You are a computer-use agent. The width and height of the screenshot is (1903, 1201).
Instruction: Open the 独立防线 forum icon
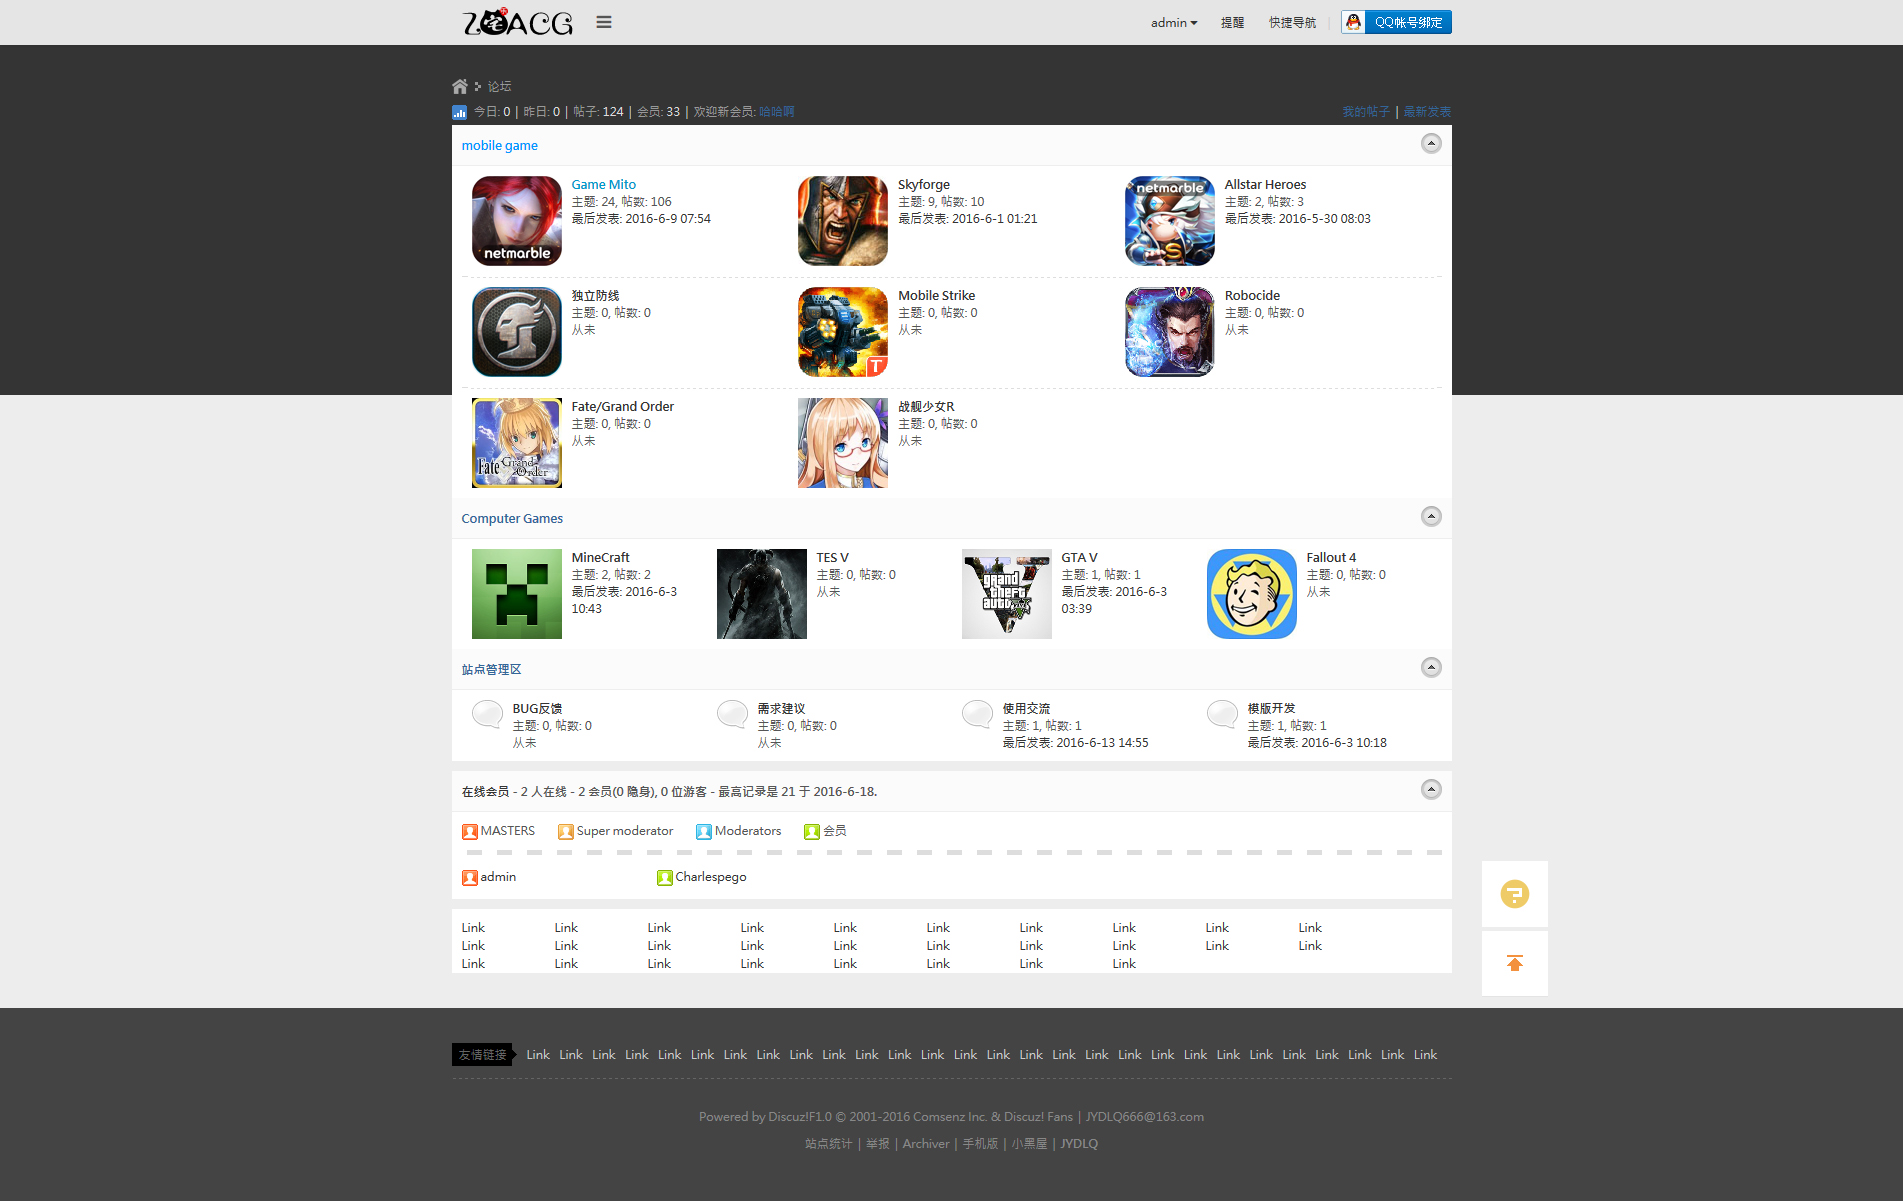click(x=517, y=332)
